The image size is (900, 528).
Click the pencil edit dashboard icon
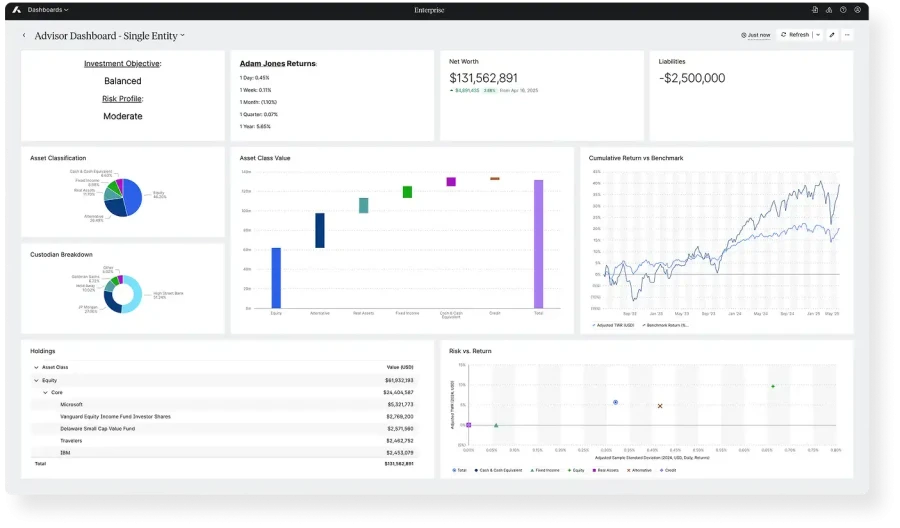tap(832, 35)
